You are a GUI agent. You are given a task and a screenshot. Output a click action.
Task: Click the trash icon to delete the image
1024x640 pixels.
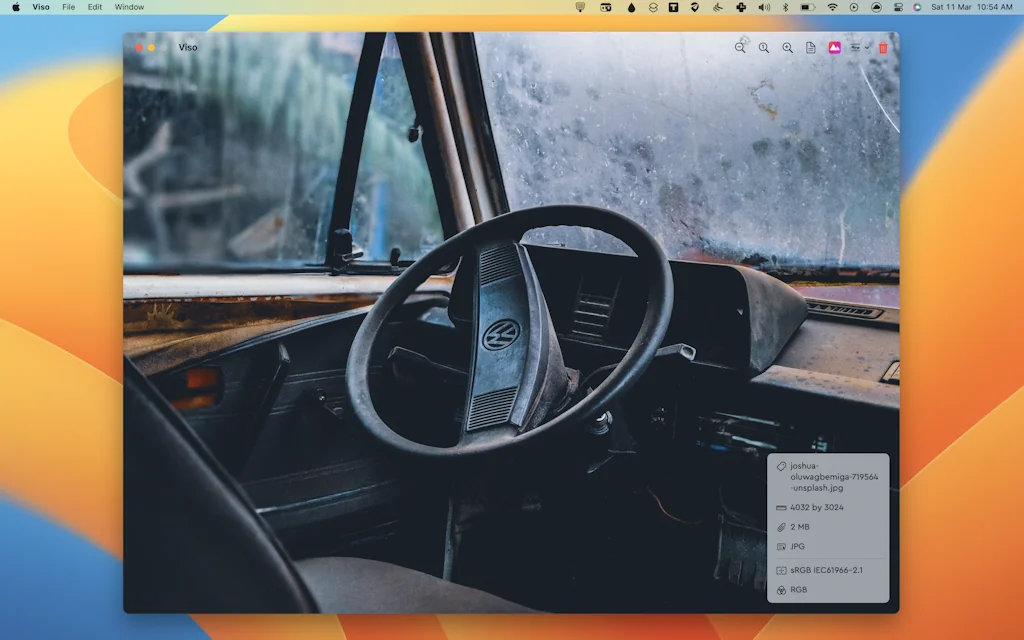coord(884,47)
